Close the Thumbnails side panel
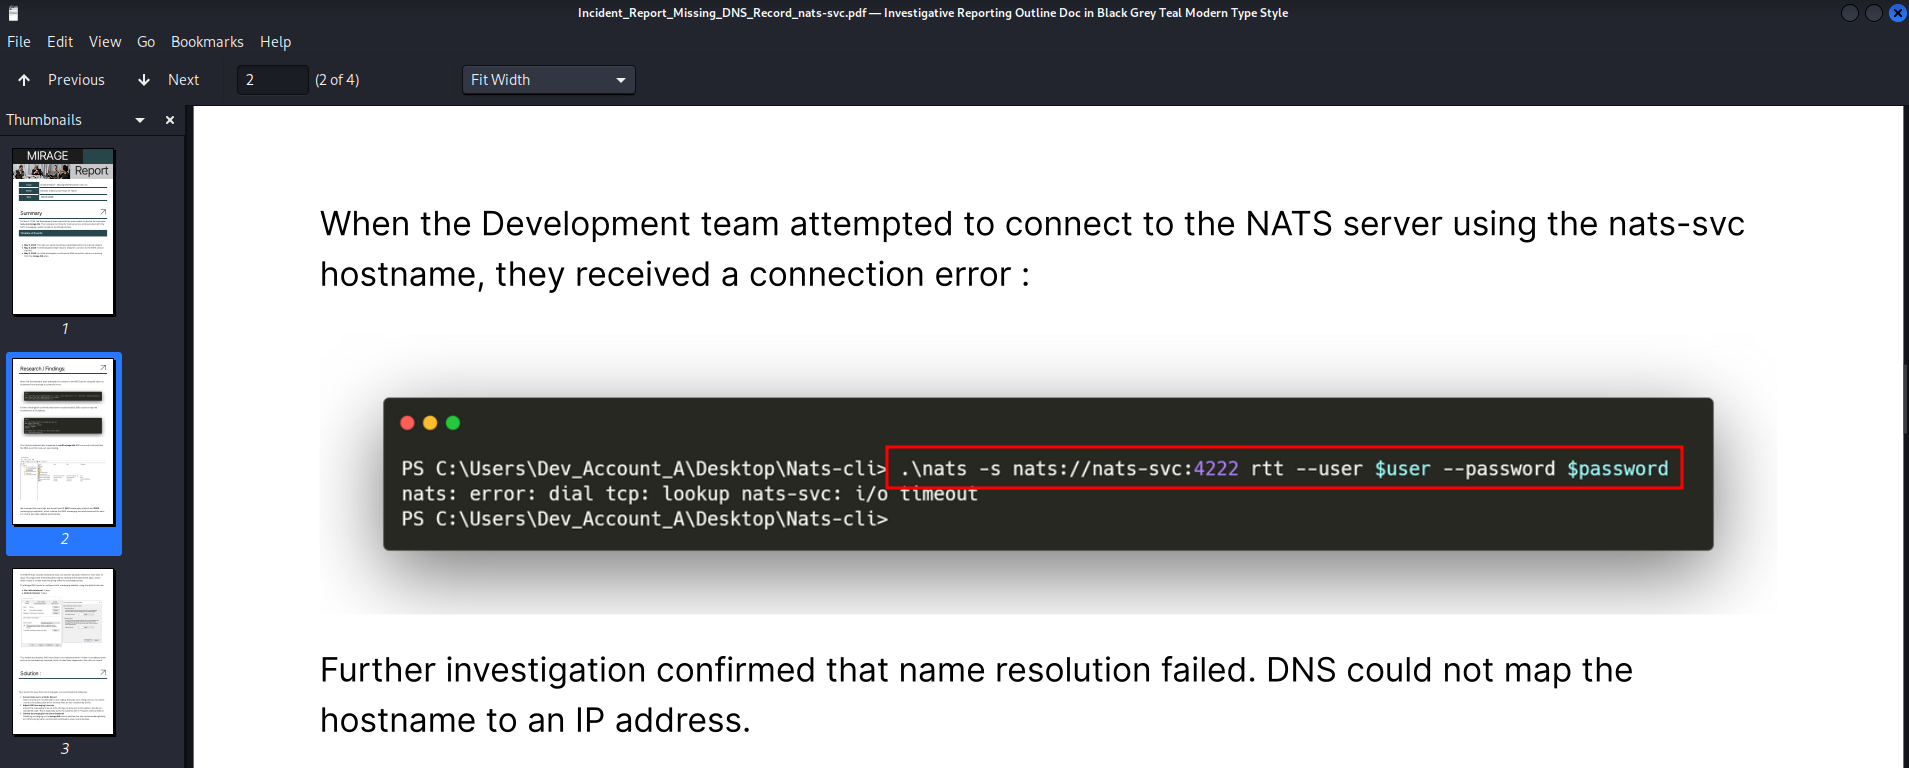Image resolution: width=1909 pixels, height=768 pixels. pos(170,120)
